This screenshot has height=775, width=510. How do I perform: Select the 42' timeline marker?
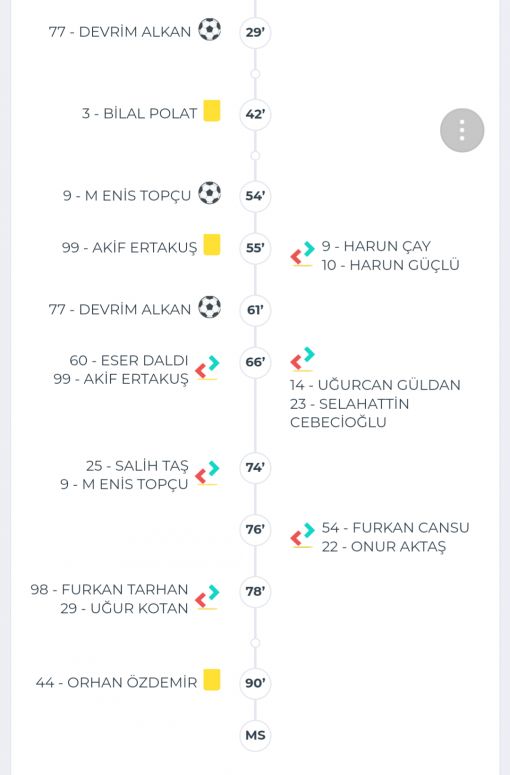point(255,114)
